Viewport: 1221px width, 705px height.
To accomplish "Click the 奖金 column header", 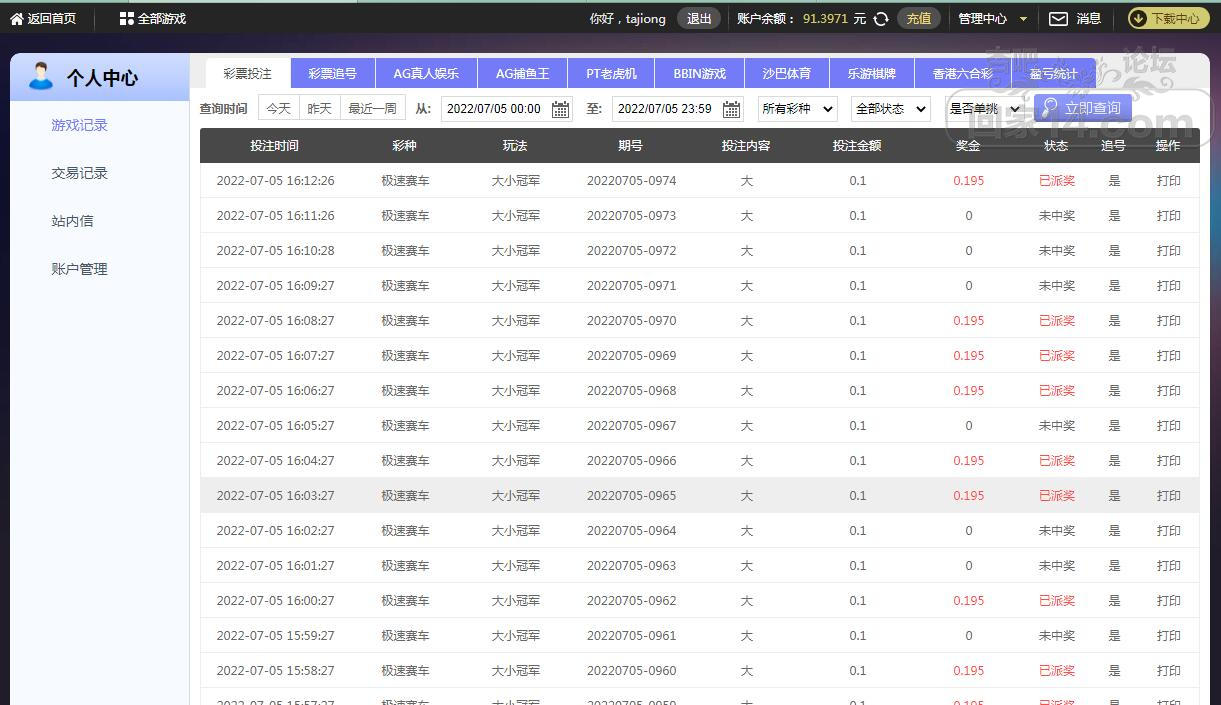I will (x=967, y=145).
